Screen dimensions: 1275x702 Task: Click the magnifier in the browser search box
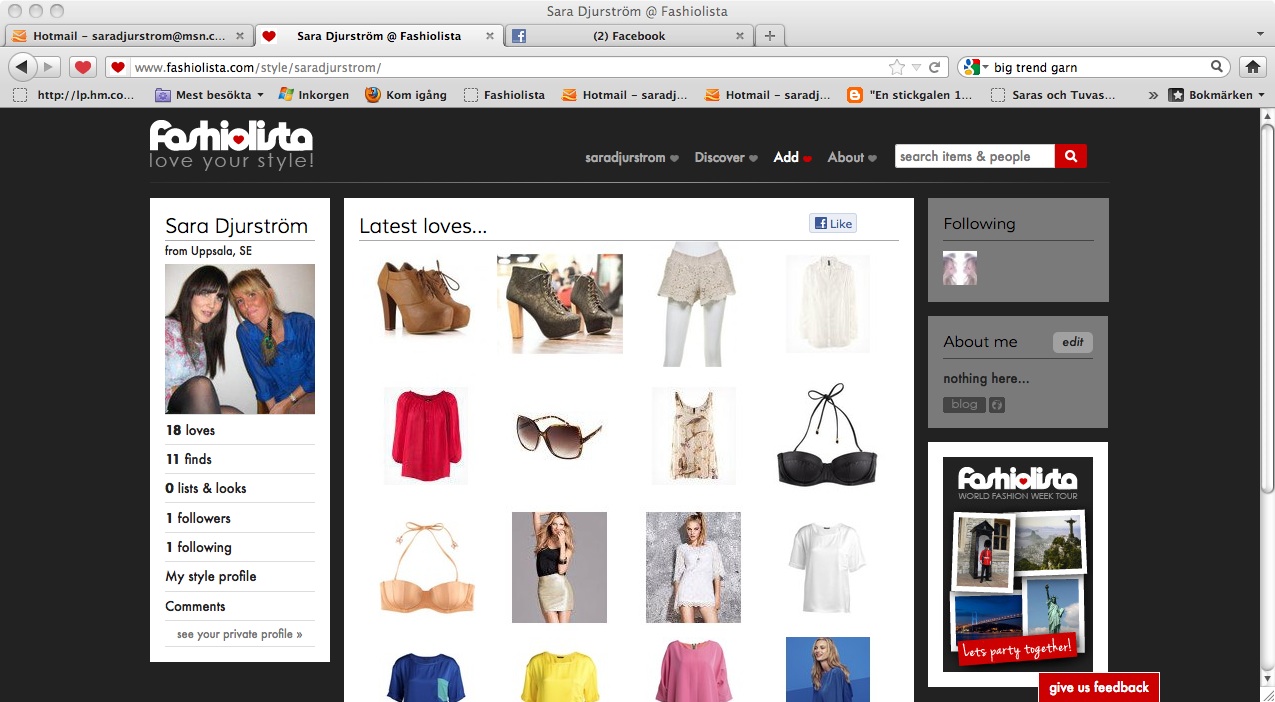(1217, 67)
